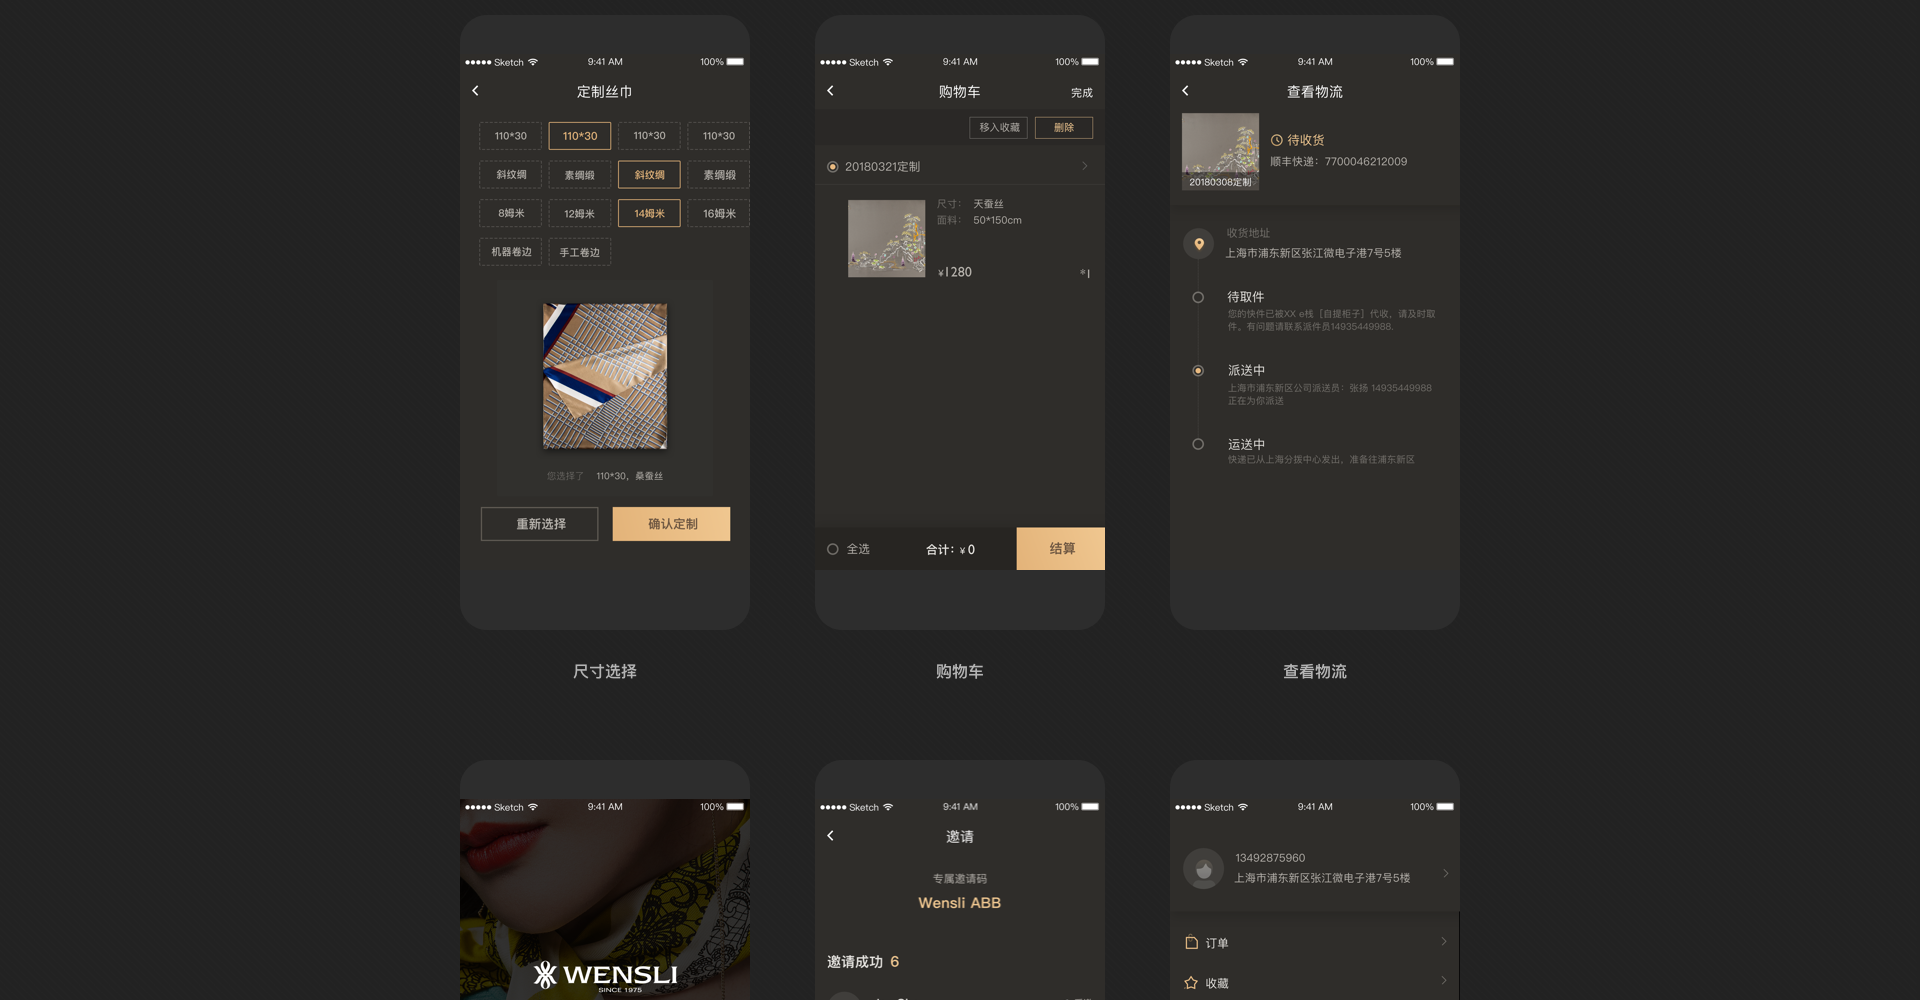Screen dimensions: 1920x1000
Task: Choose the 14姆米 weight option
Action: [649, 213]
